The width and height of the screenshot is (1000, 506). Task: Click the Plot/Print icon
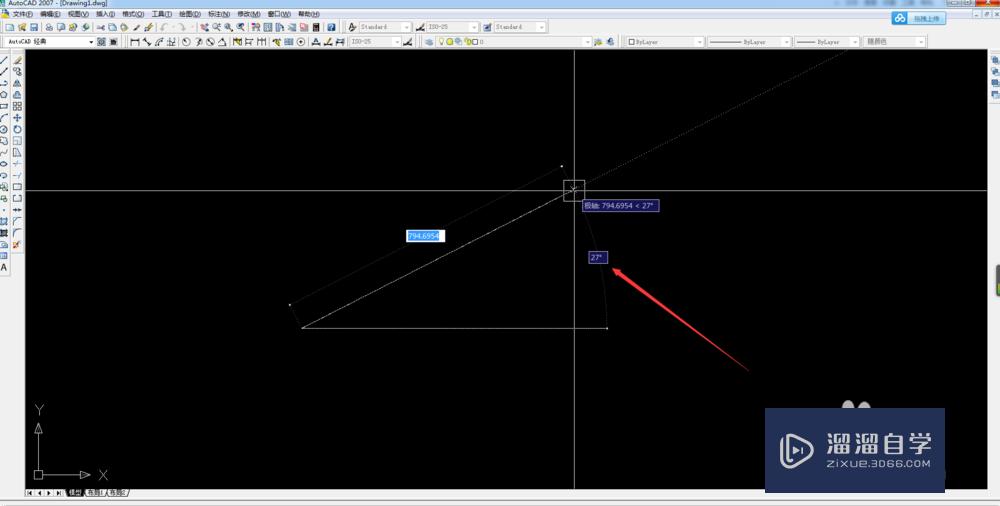coord(49,27)
